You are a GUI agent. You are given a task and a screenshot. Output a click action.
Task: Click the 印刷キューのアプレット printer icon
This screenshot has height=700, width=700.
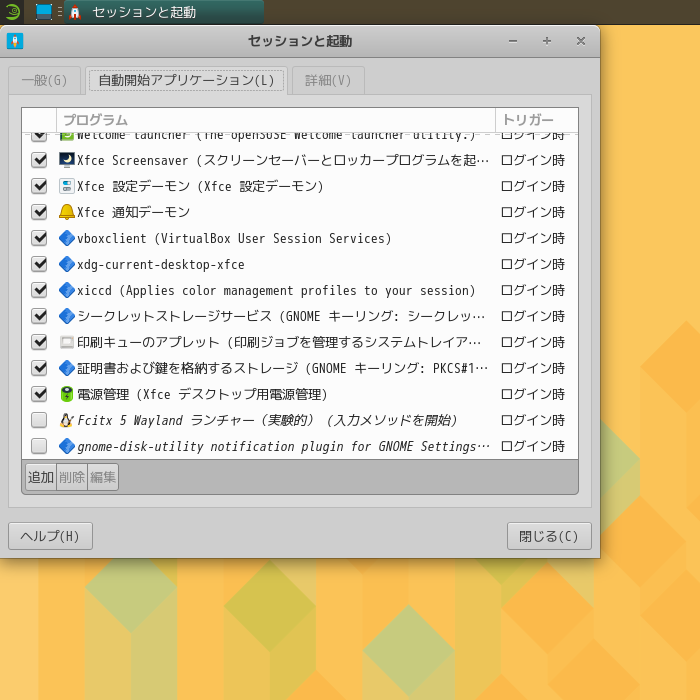pyautogui.click(x=67, y=342)
